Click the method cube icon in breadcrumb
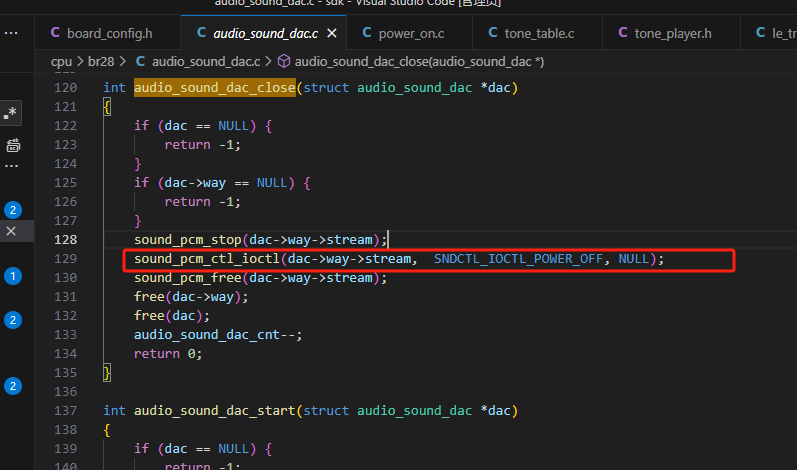The image size is (797, 470). click(284, 61)
